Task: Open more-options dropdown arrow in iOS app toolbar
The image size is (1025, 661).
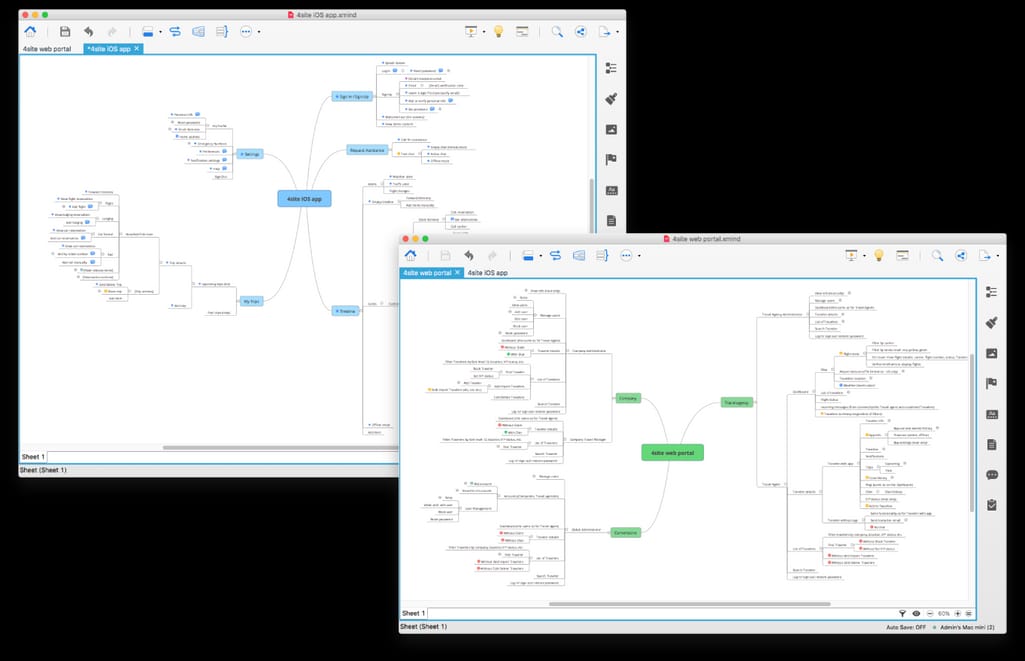Action: pyautogui.click(x=259, y=32)
